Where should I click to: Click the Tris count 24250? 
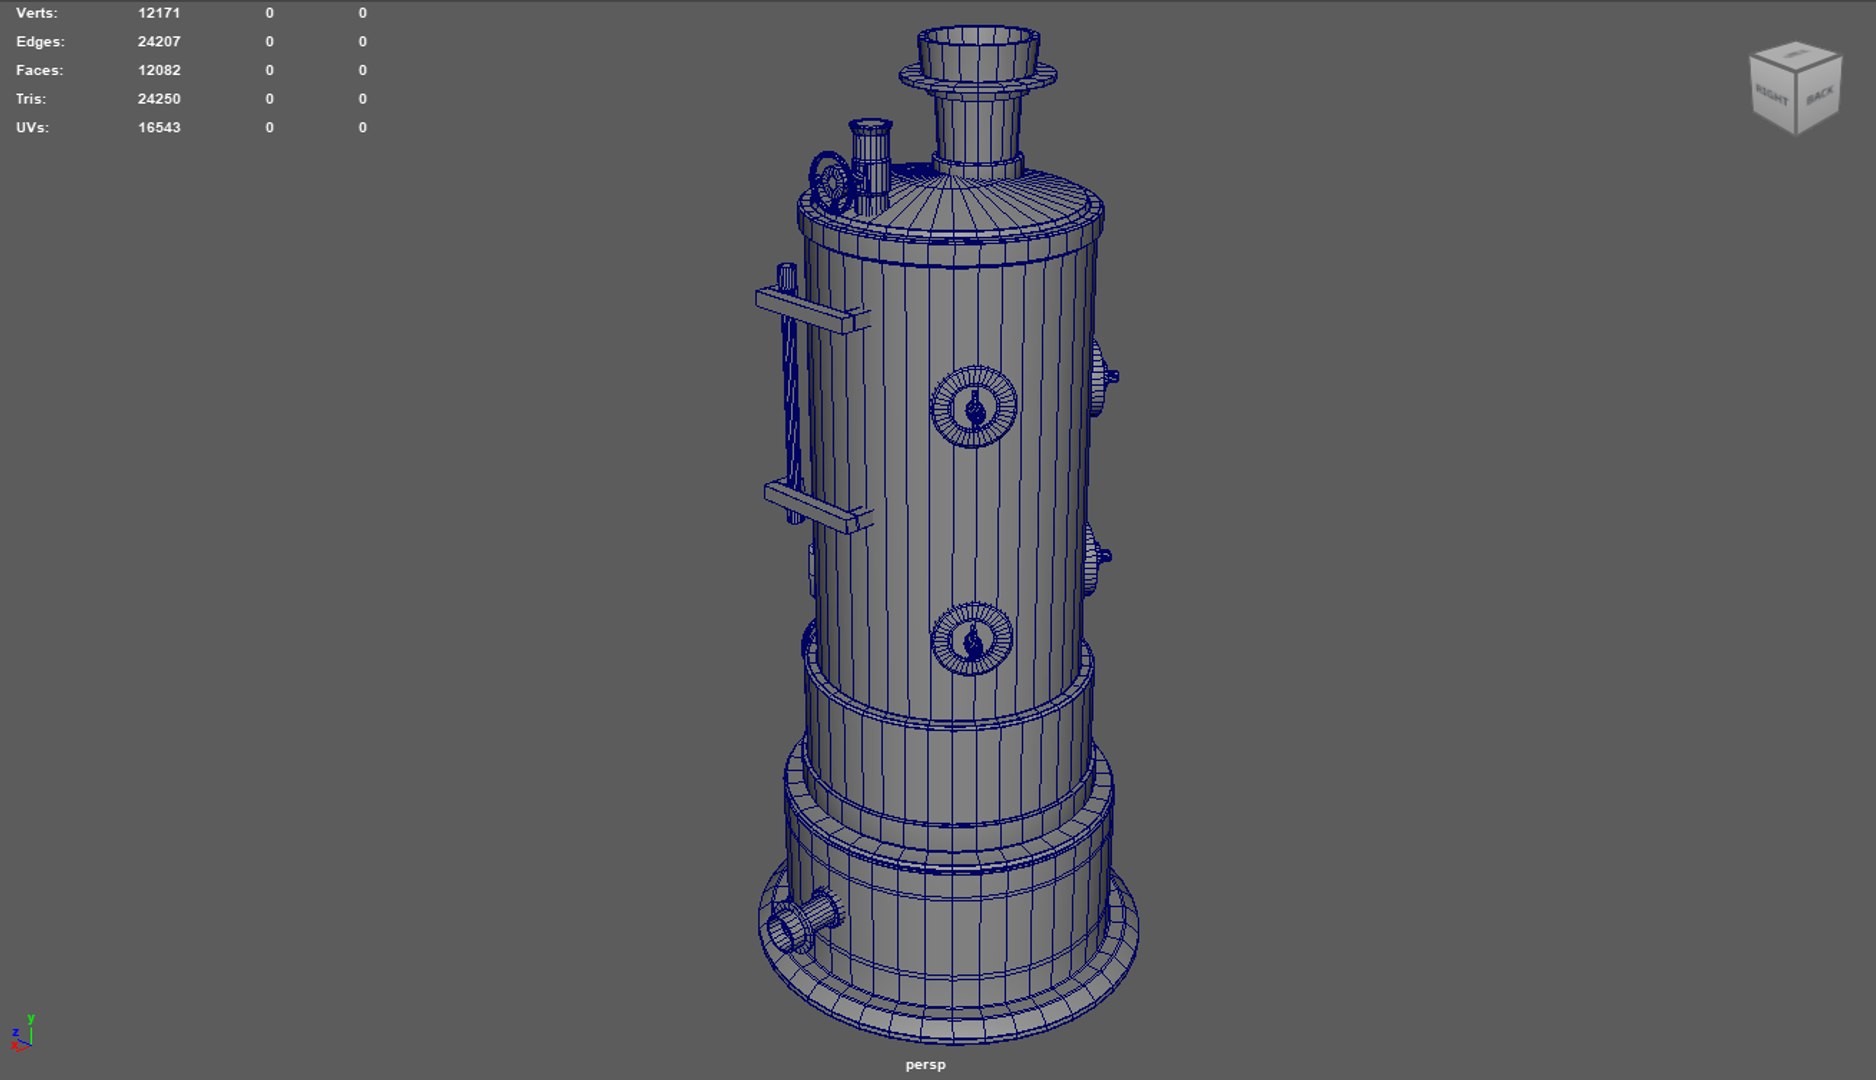click(159, 99)
